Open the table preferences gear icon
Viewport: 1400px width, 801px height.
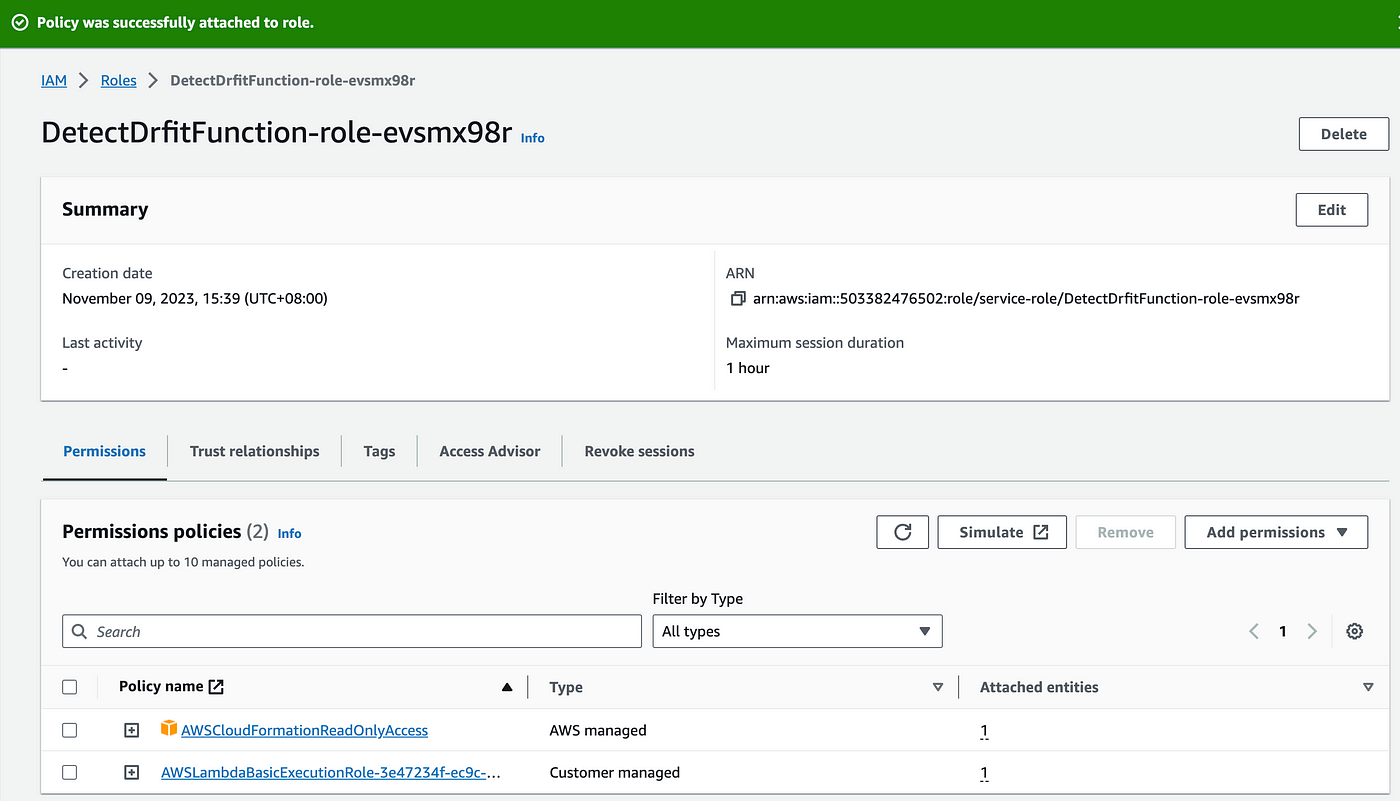coord(1354,631)
